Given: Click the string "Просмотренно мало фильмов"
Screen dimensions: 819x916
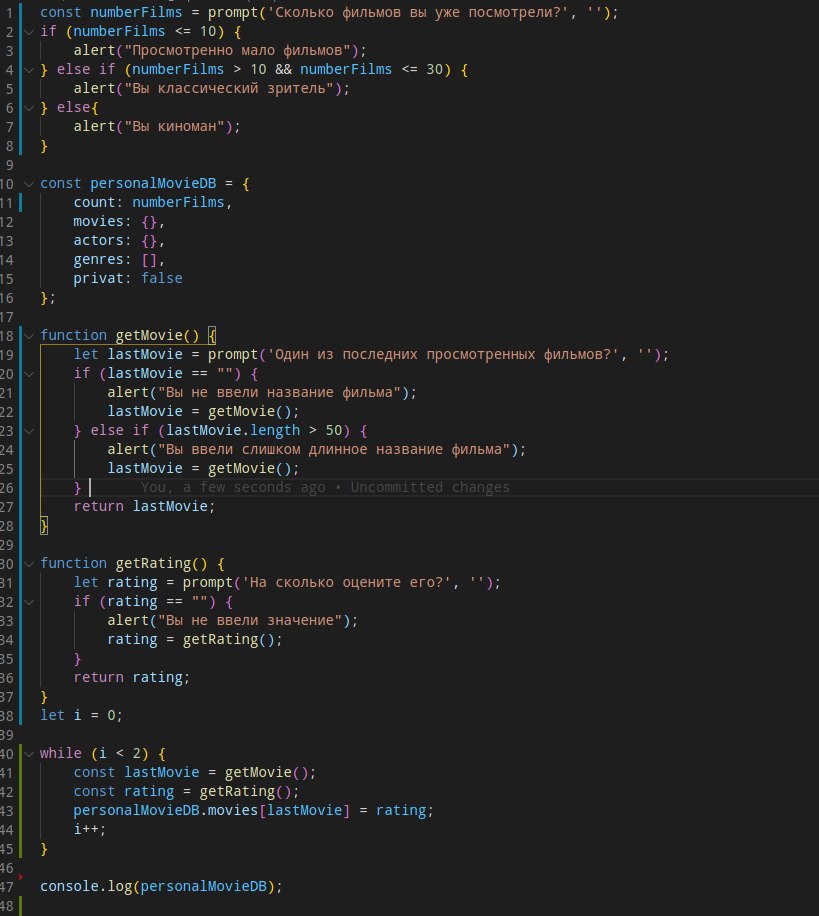Looking at the screenshot, I should click(237, 50).
